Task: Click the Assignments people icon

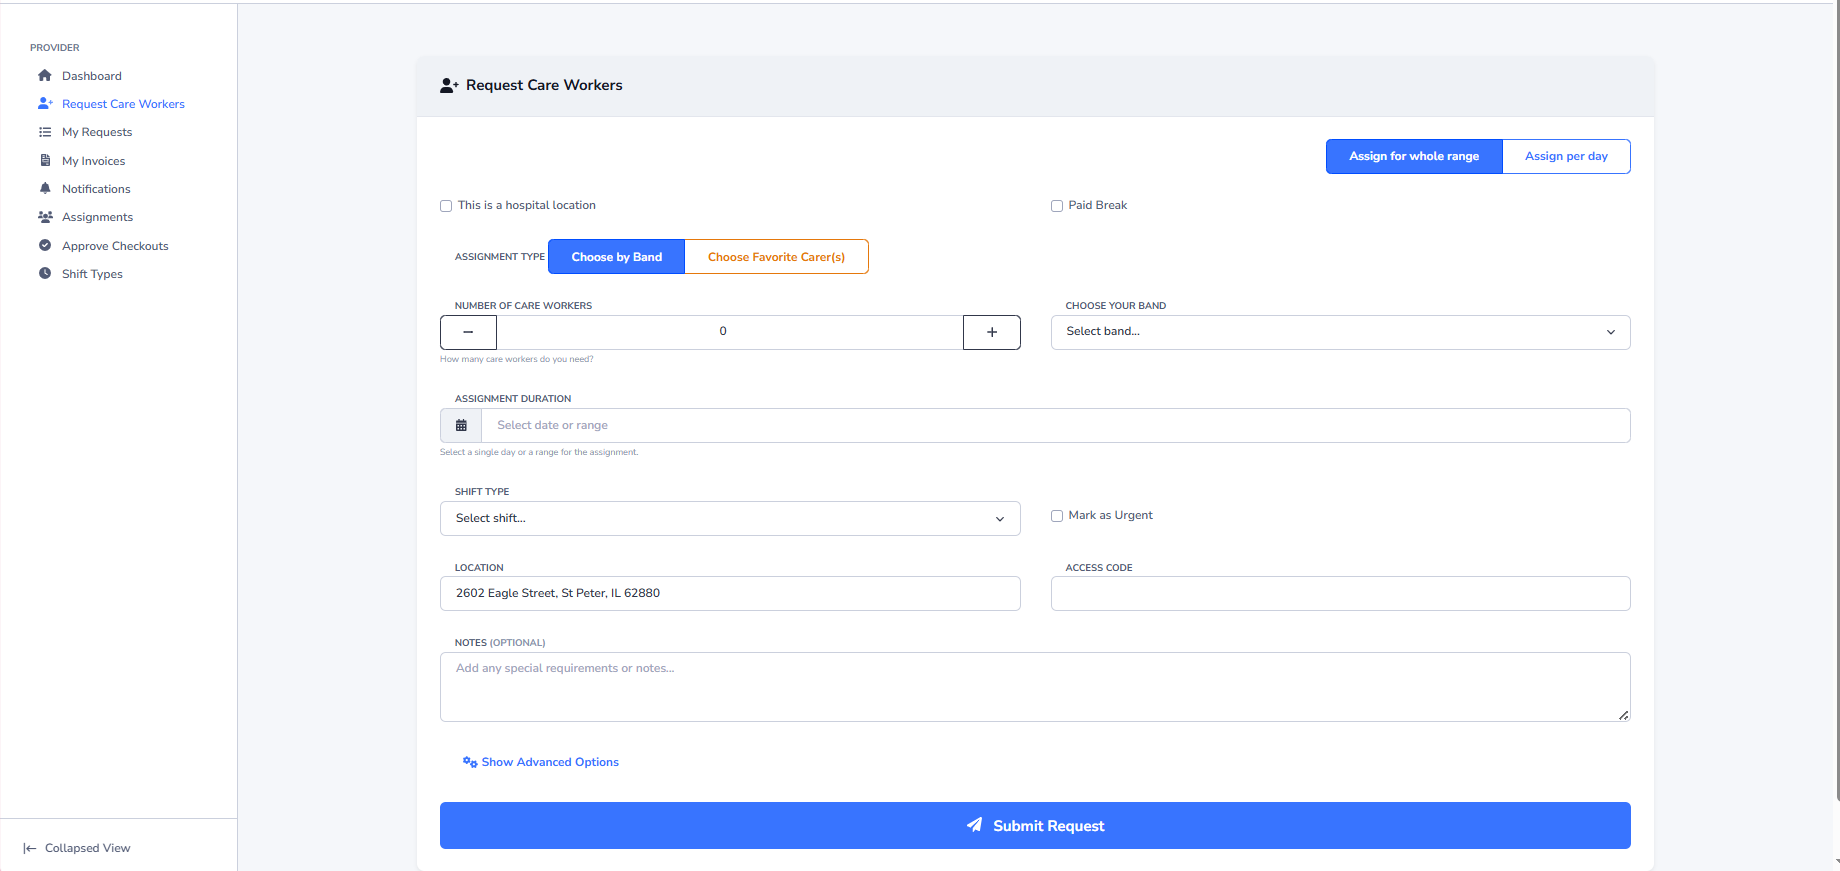Action: click(x=45, y=217)
